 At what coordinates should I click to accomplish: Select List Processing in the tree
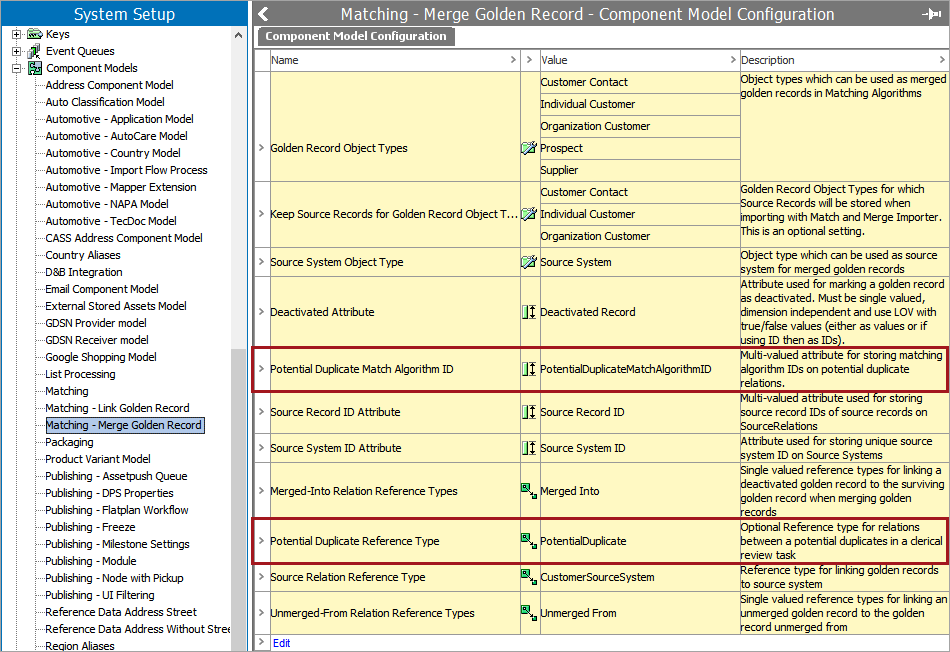coord(80,373)
